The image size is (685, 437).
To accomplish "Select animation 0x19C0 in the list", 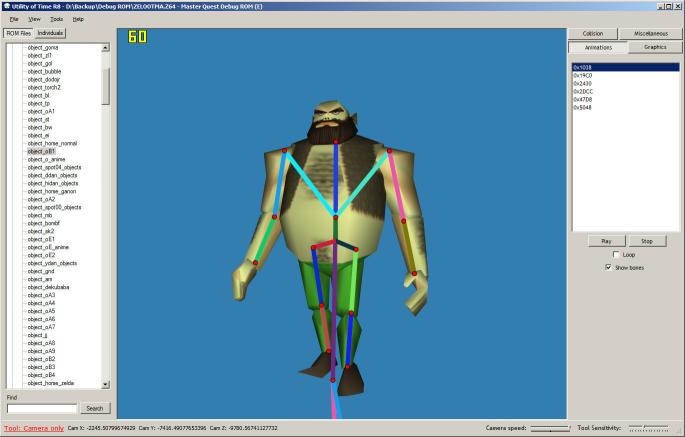I will 626,76.
